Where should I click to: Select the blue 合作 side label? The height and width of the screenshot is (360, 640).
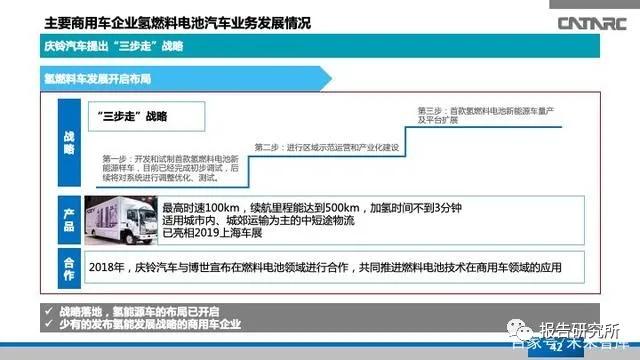pyautogui.click(x=69, y=268)
